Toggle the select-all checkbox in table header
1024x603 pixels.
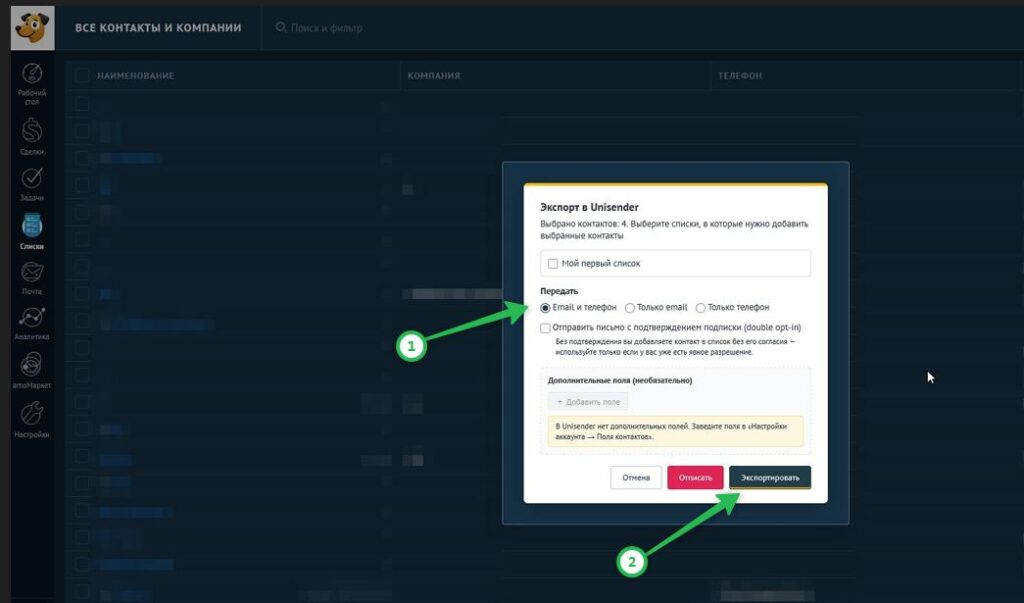[x=82, y=76]
